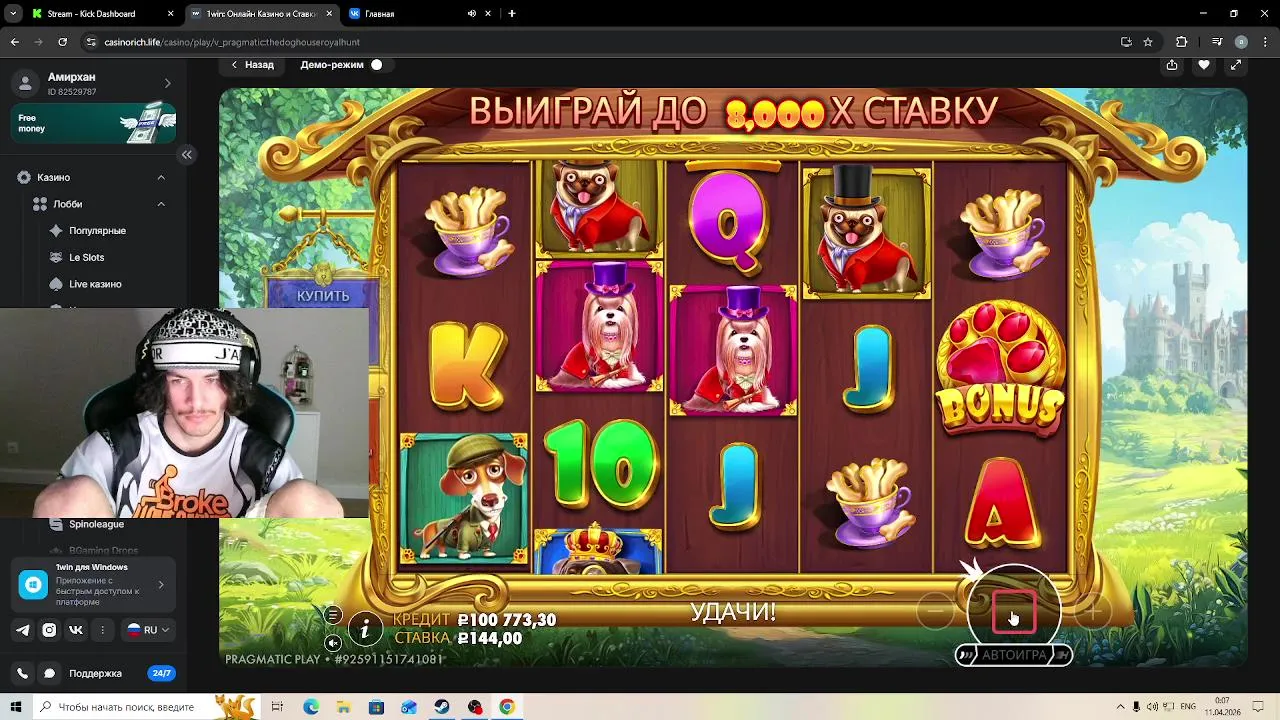Screen dimensions: 1280x720
Task: Stop the spin with the red square button
Action: pos(1013,613)
